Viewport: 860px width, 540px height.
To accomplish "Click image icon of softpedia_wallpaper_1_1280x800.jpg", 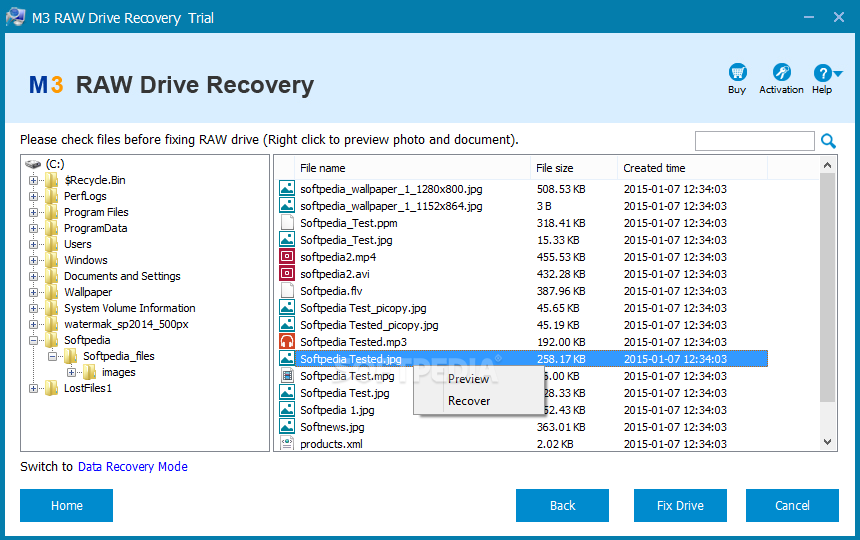I will (287, 189).
